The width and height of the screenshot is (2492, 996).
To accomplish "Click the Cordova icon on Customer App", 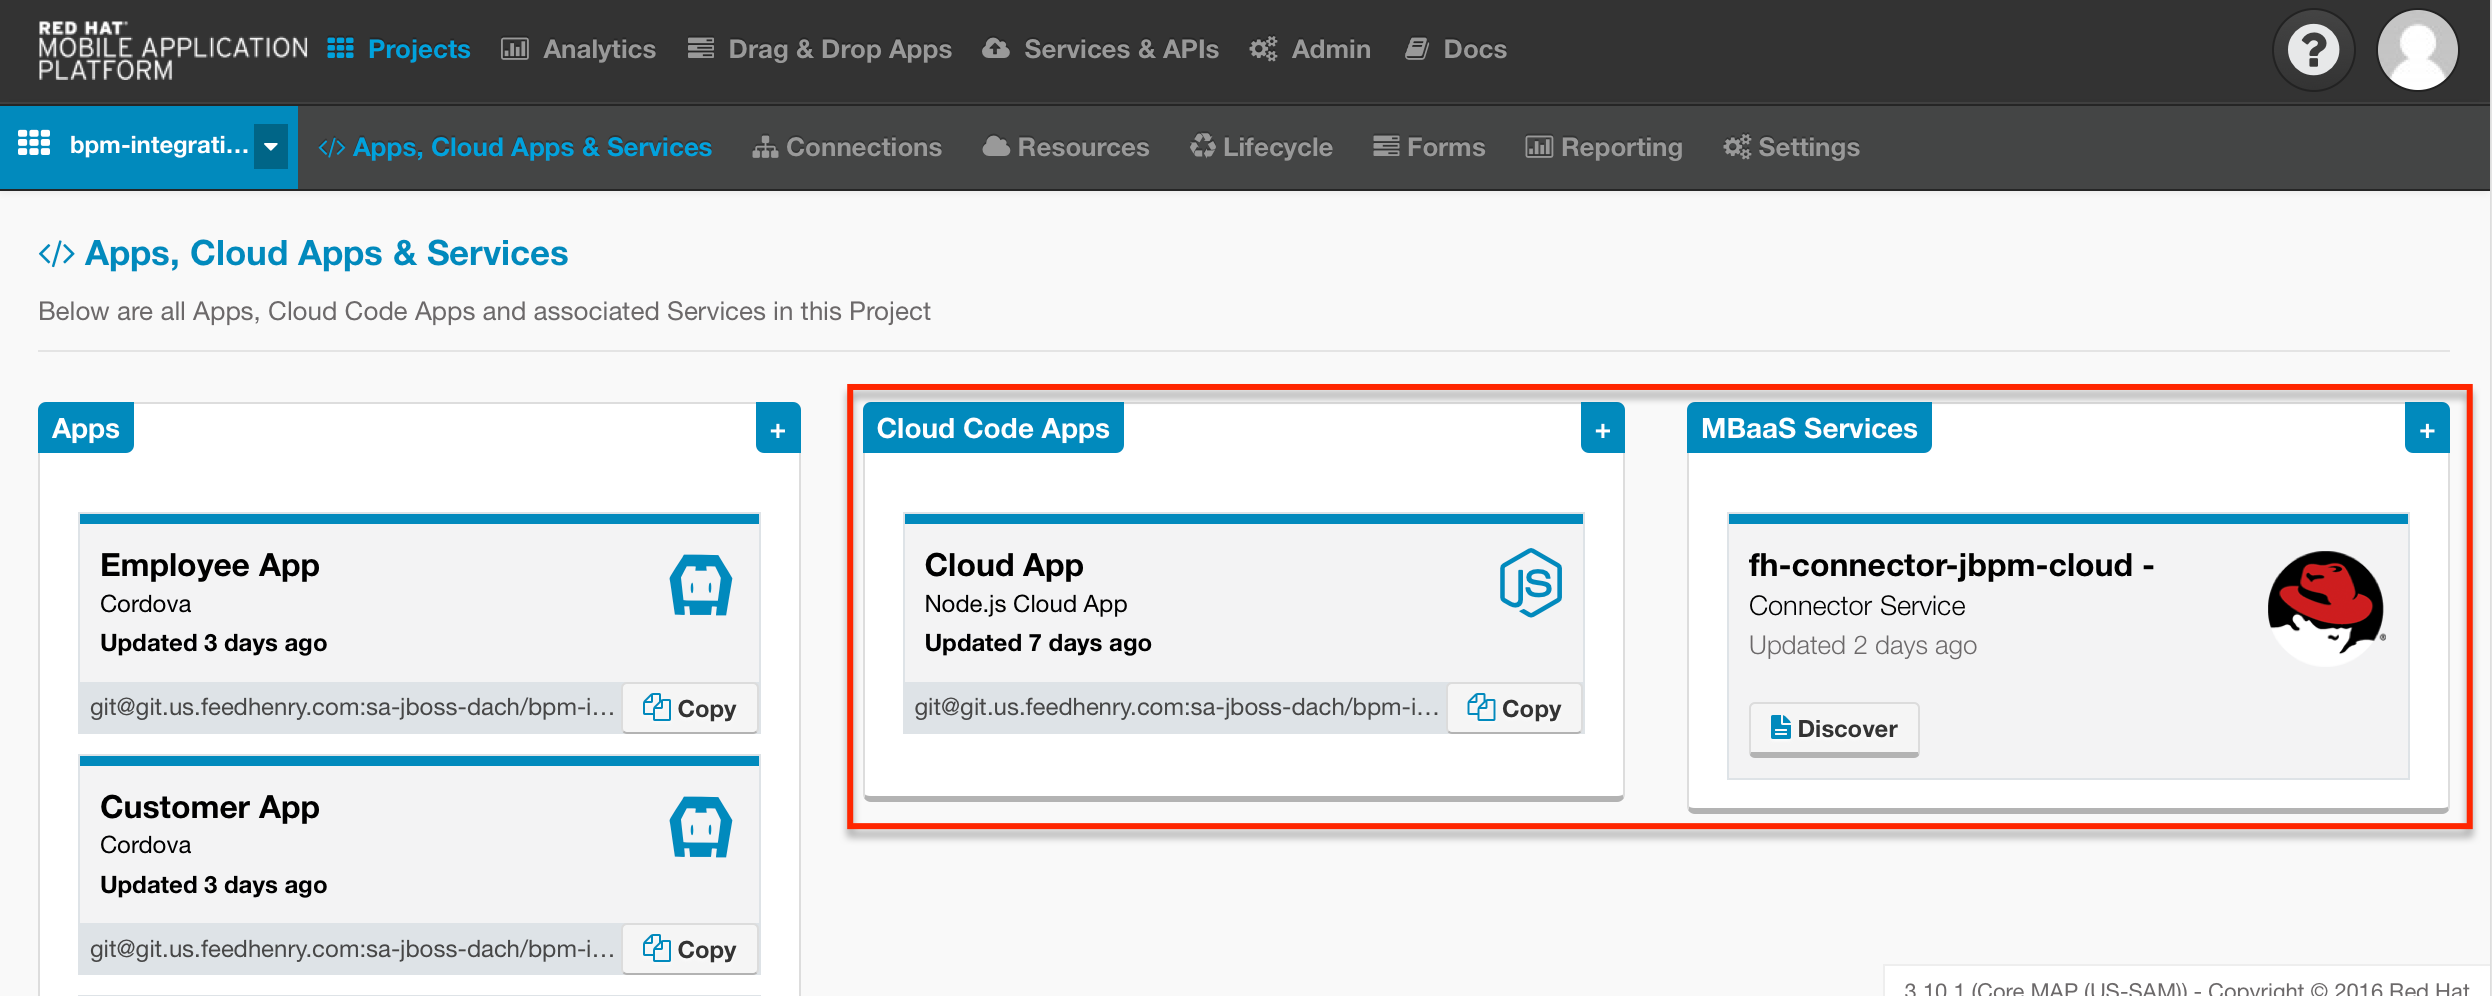I will 701,827.
